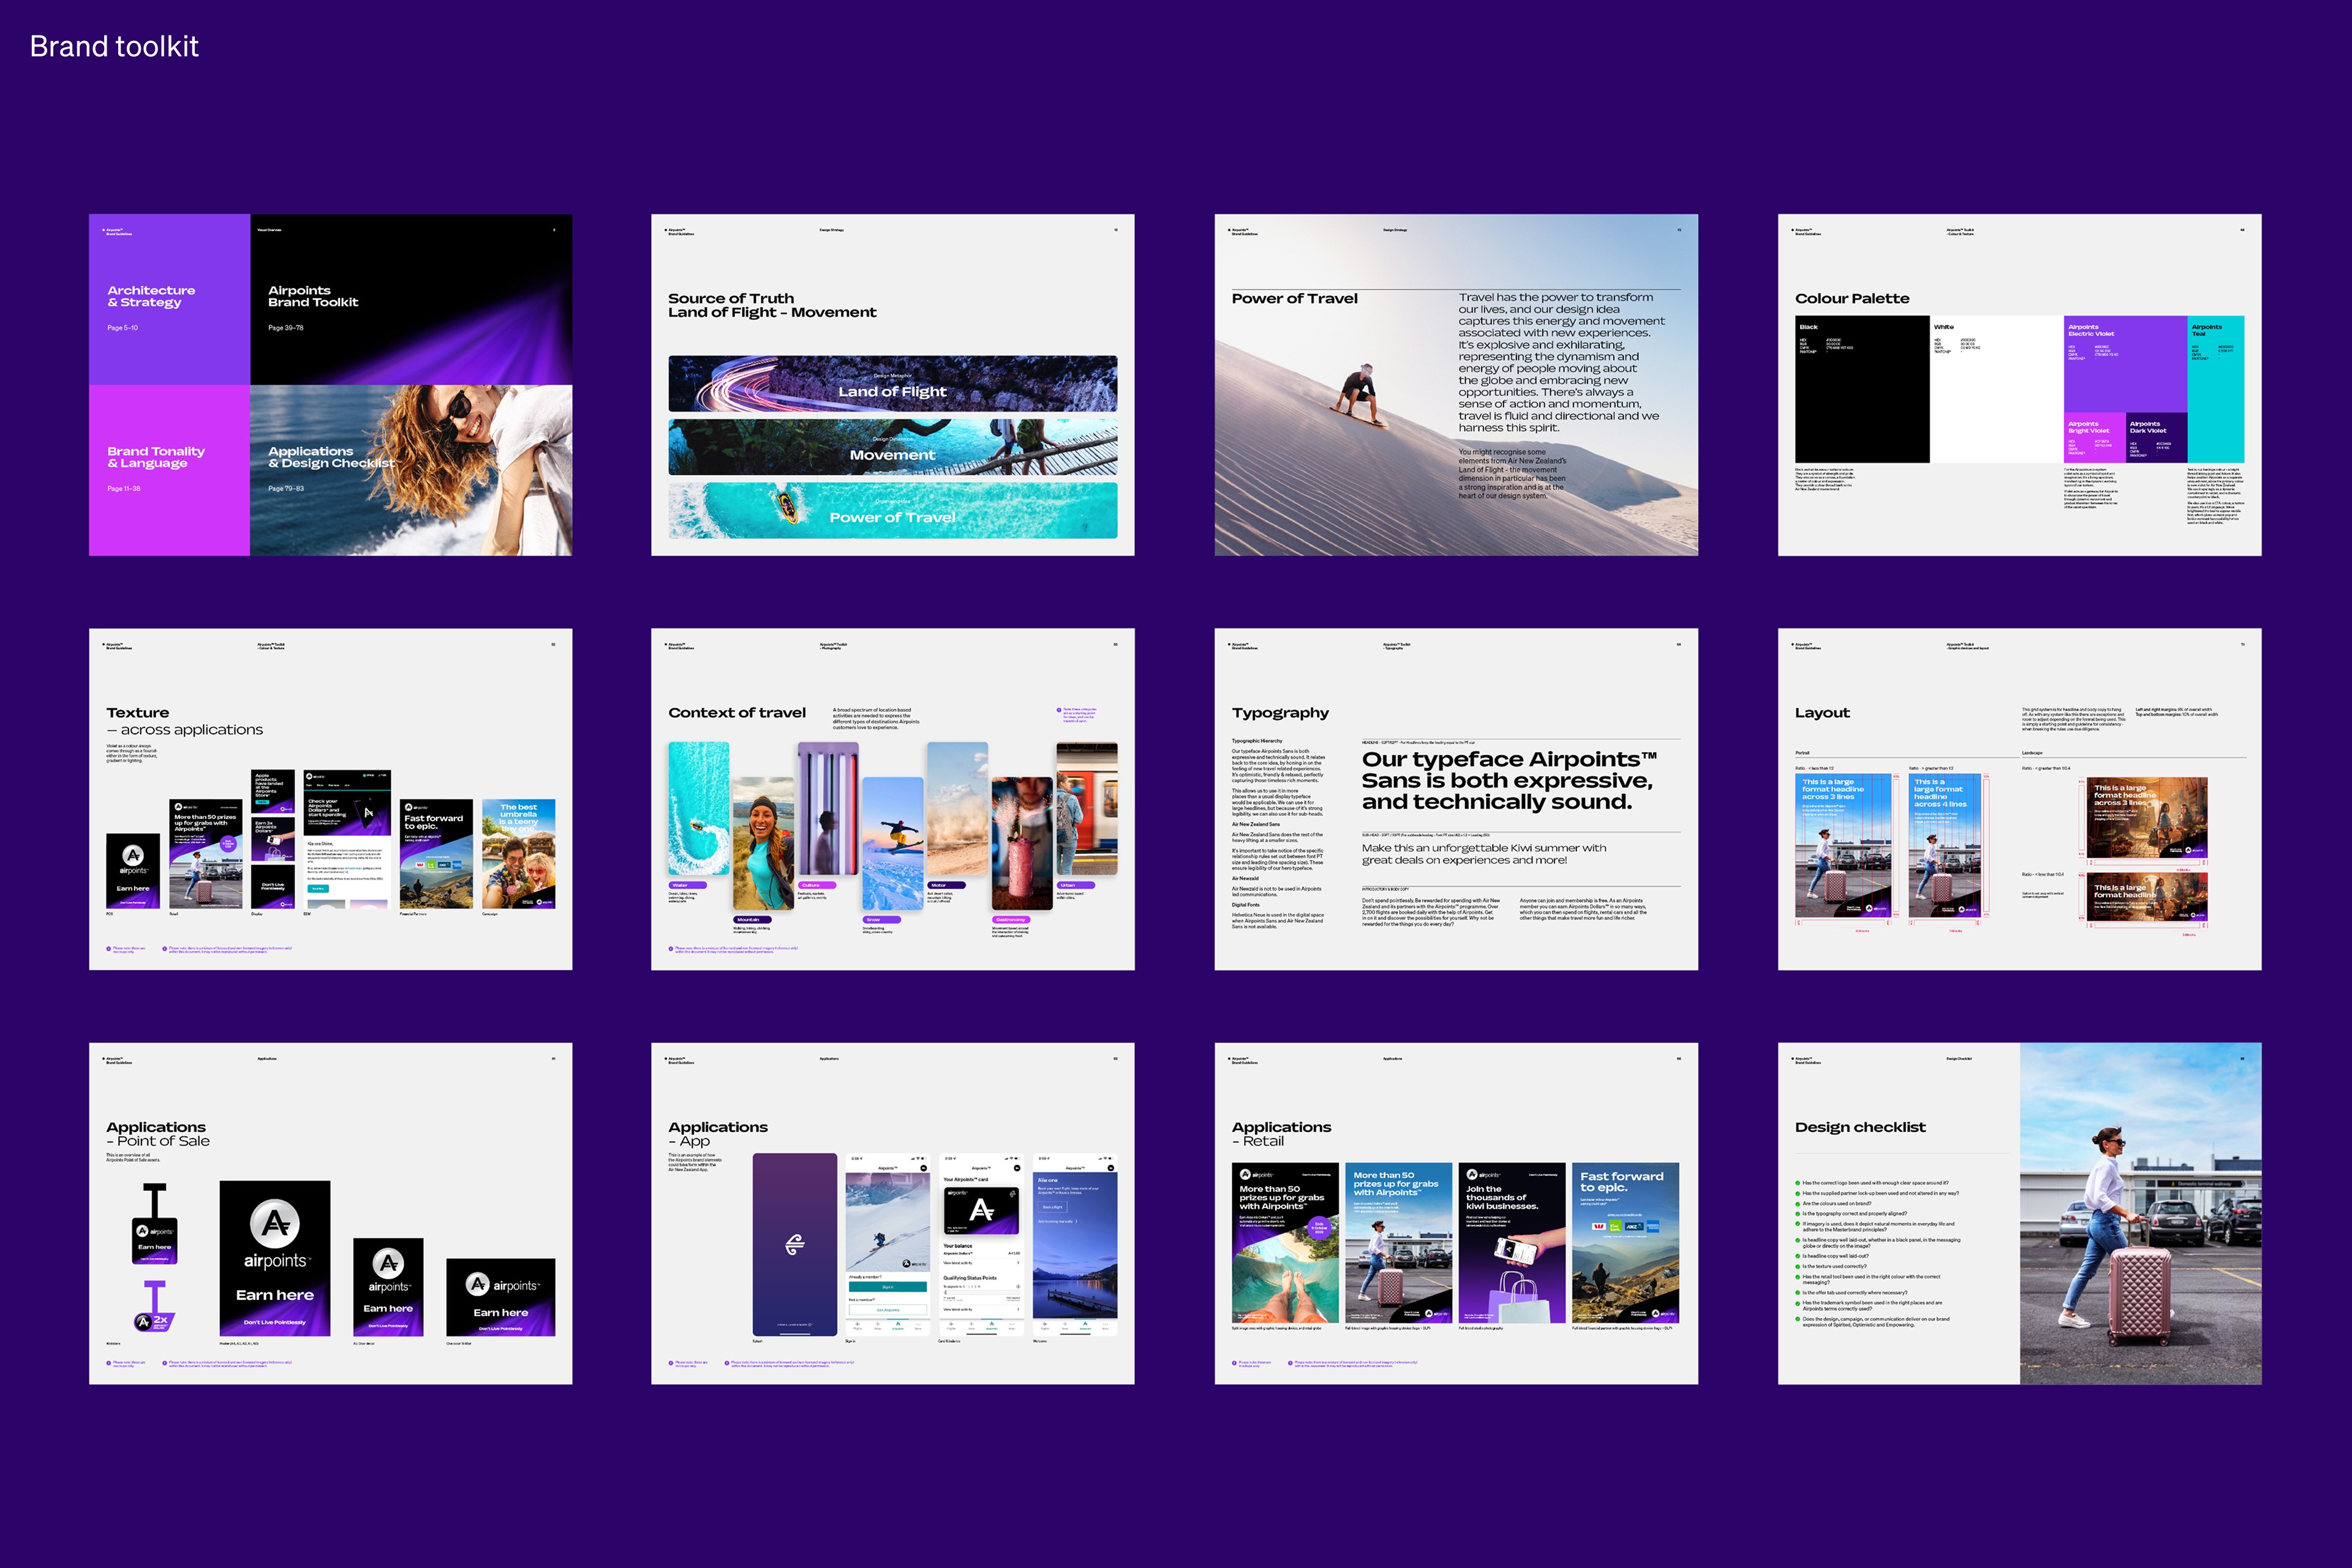Click the Air New Zealand koru app icon
The height and width of the screenshot is (1568, 2352).
coord(794,1244)
